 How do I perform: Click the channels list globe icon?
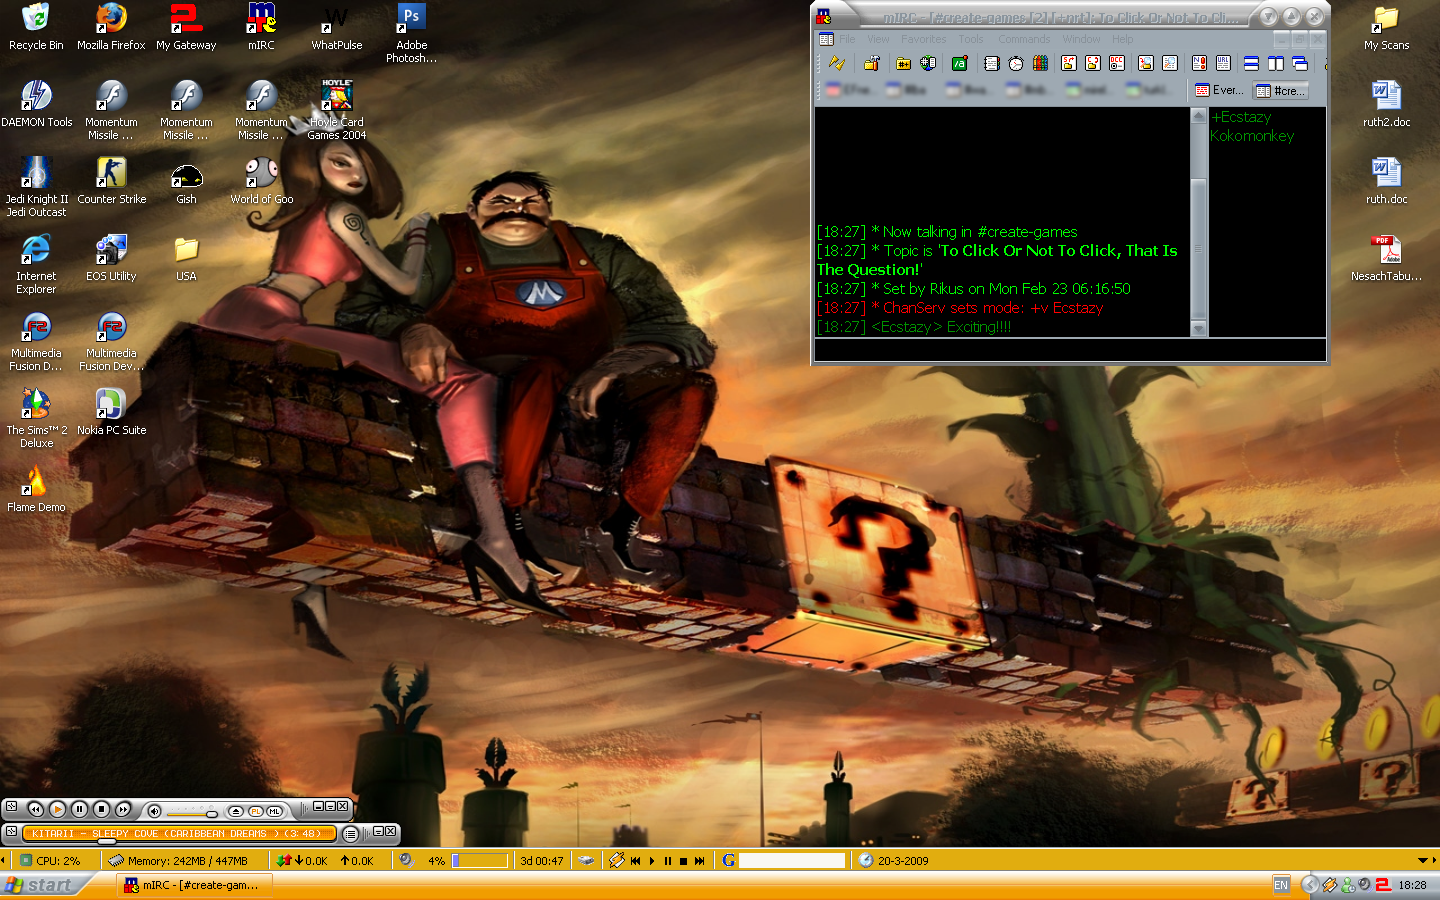tap(928, 63)
